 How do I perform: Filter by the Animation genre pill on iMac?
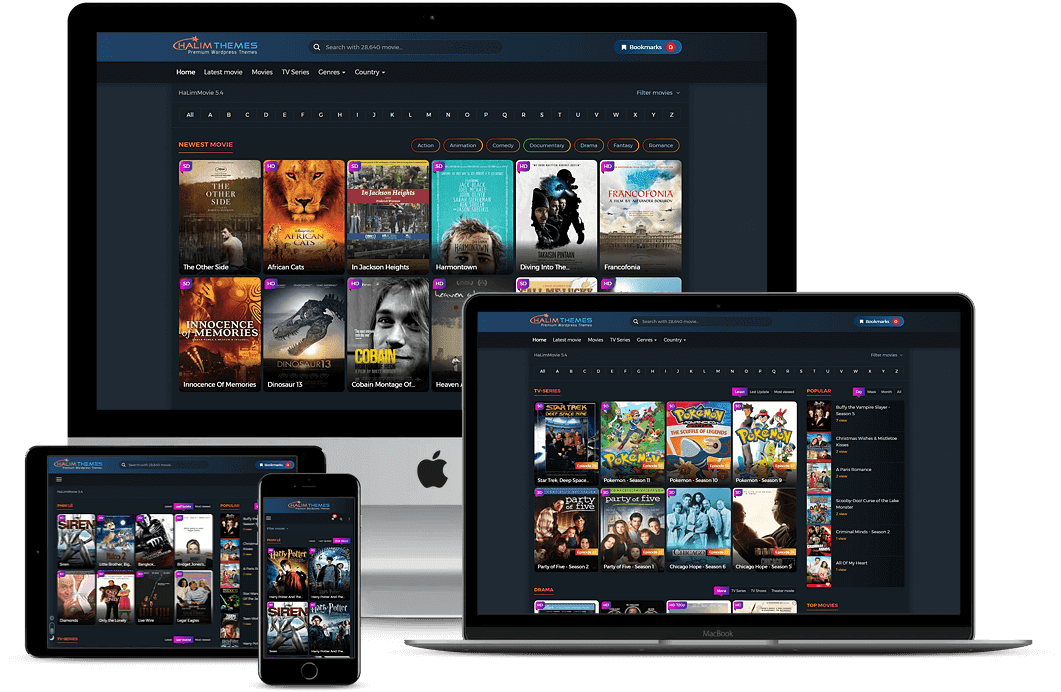click(x=463, y=145)
